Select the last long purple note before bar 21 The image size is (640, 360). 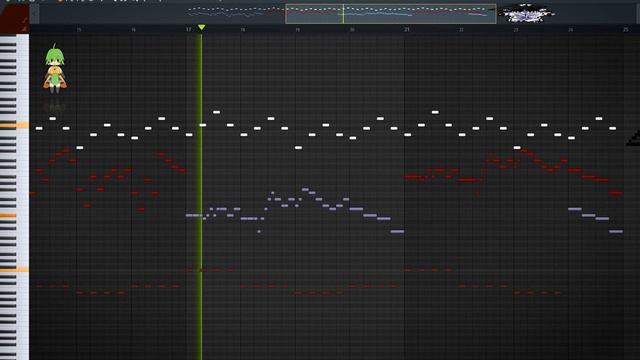pos(397,231)
